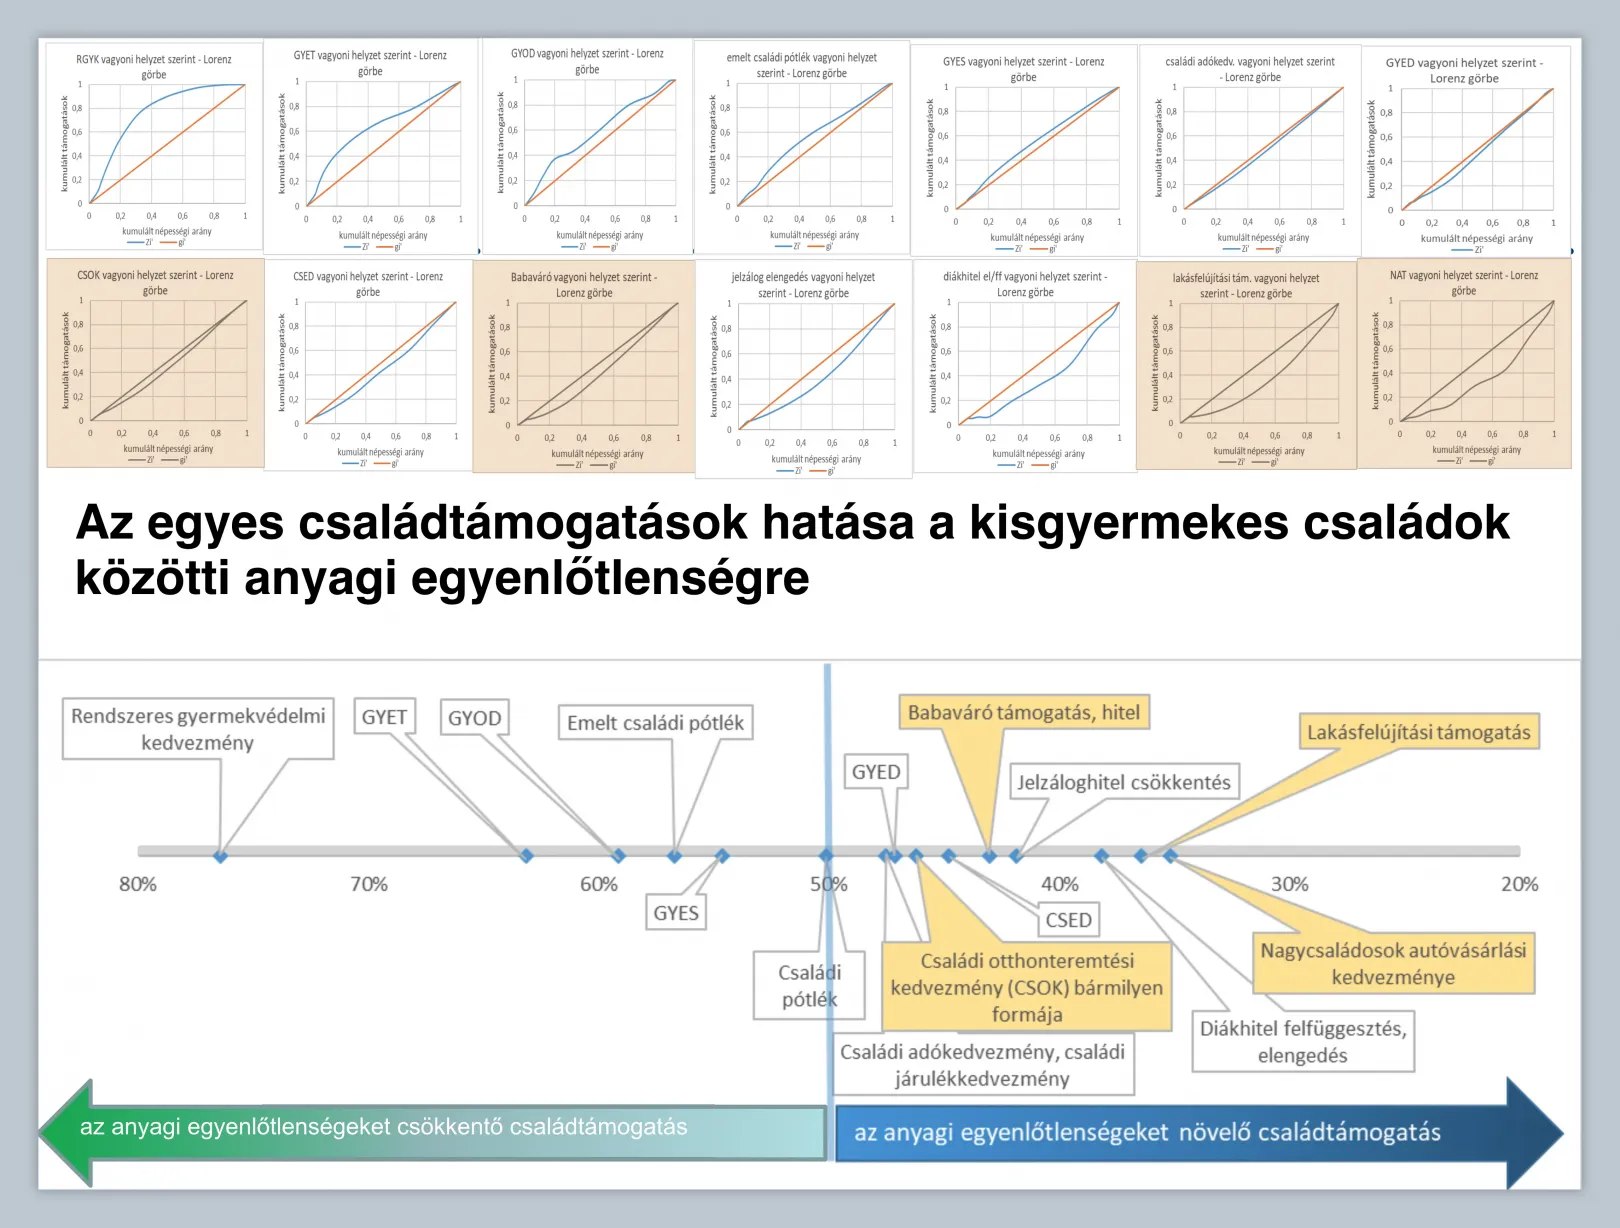Screen dimensions: 1620x1228
Task: Select the GYED callout box
Action: [x=876, y=772]
